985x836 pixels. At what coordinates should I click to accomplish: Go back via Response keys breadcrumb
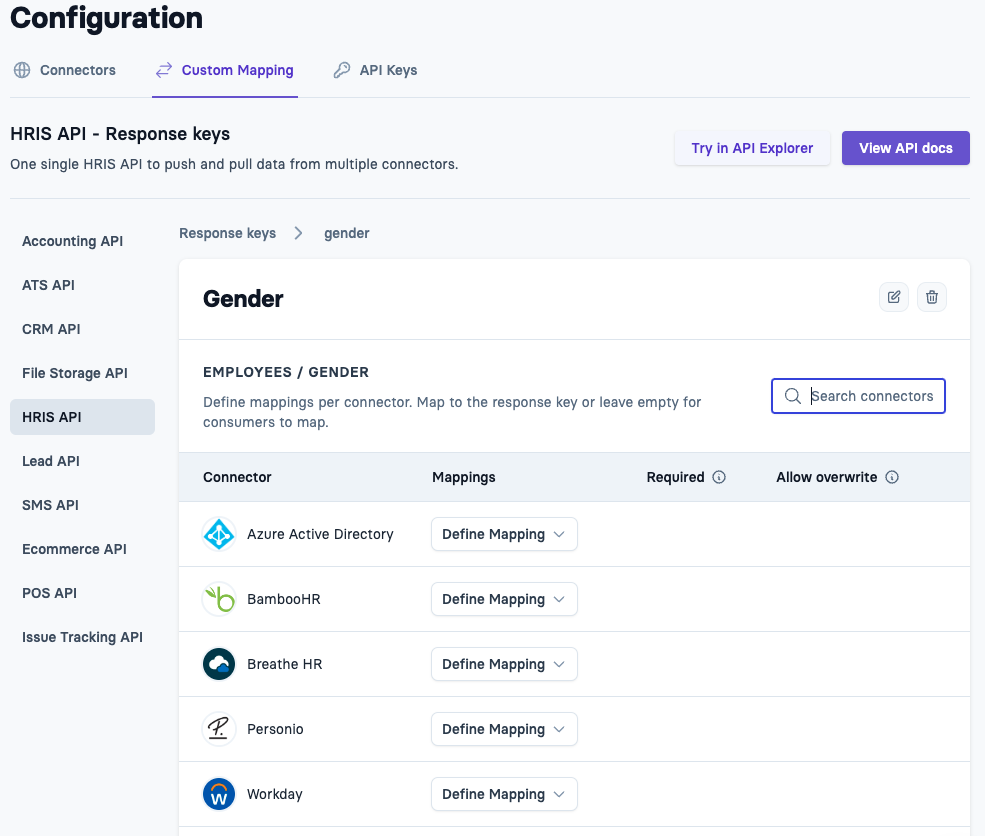[x=227, y=233]
